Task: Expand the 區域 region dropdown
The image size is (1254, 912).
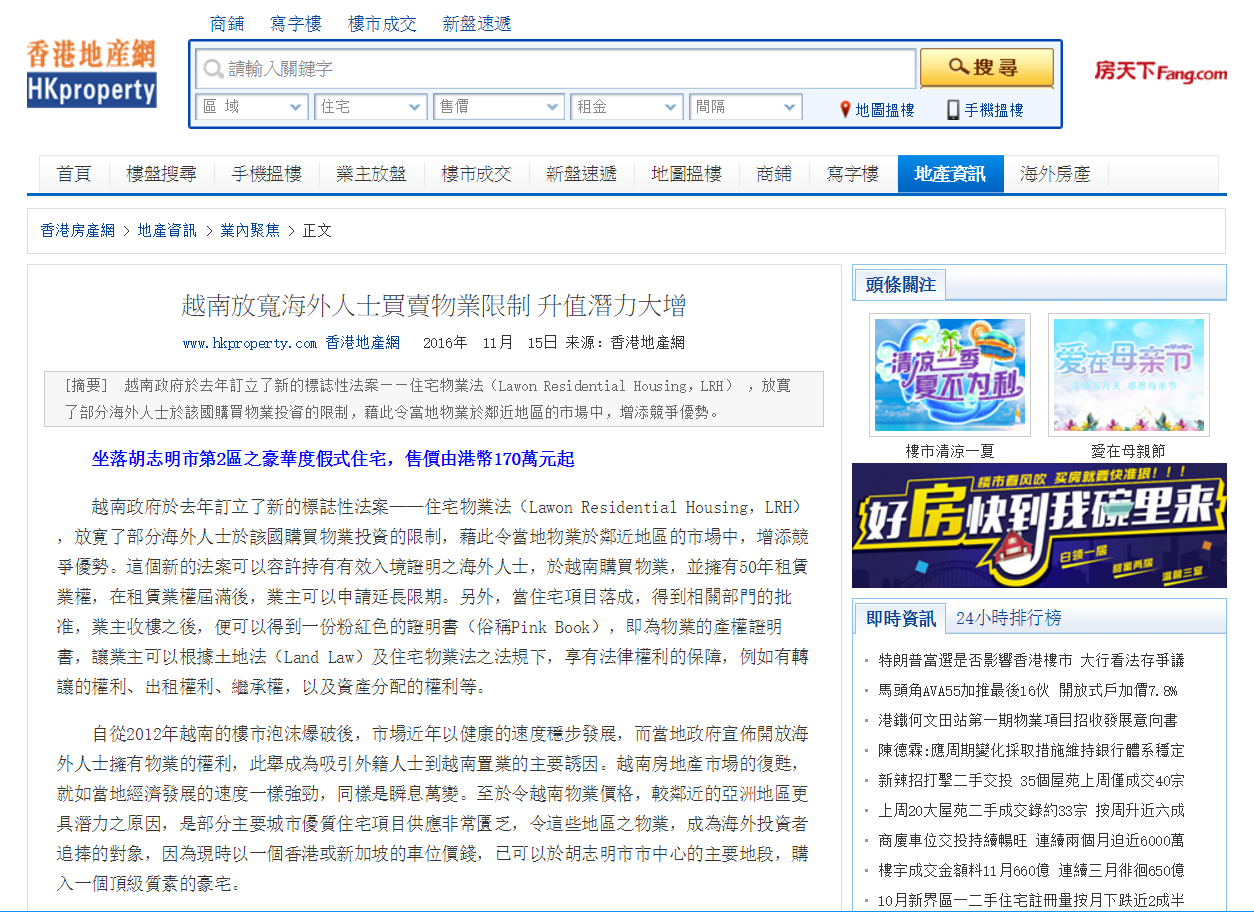Action: tap(251, 106)
